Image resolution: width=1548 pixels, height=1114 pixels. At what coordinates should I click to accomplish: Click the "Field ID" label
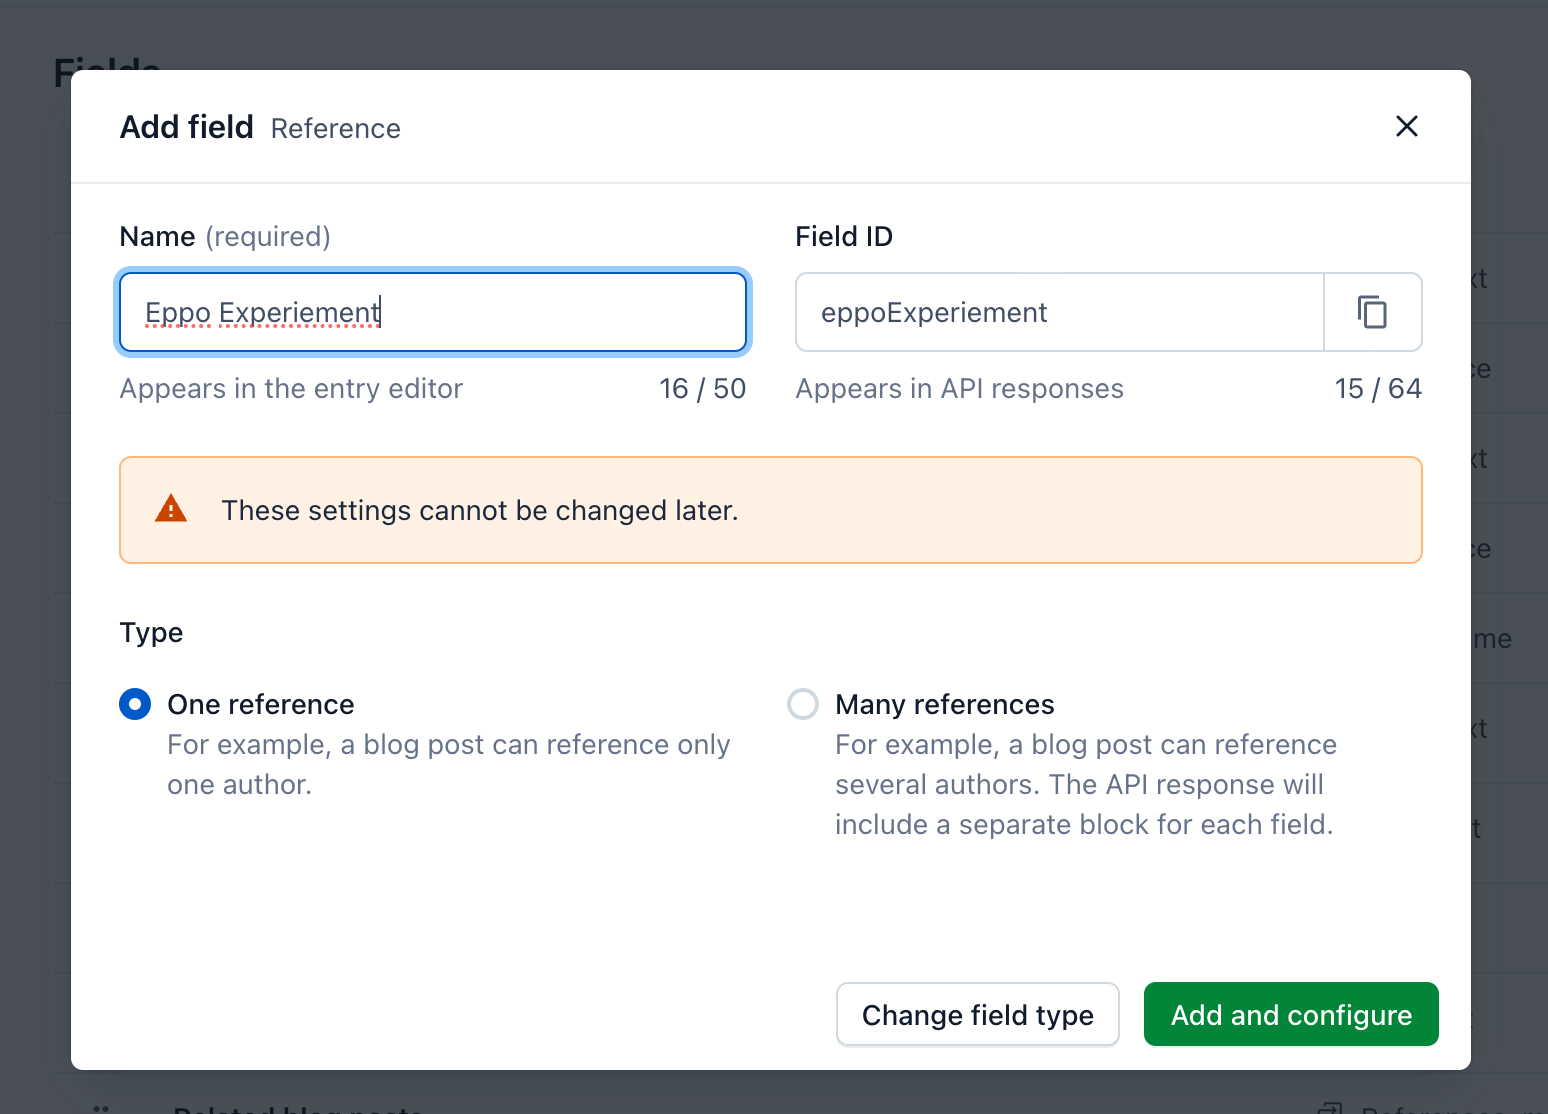[x=843, y=236]
